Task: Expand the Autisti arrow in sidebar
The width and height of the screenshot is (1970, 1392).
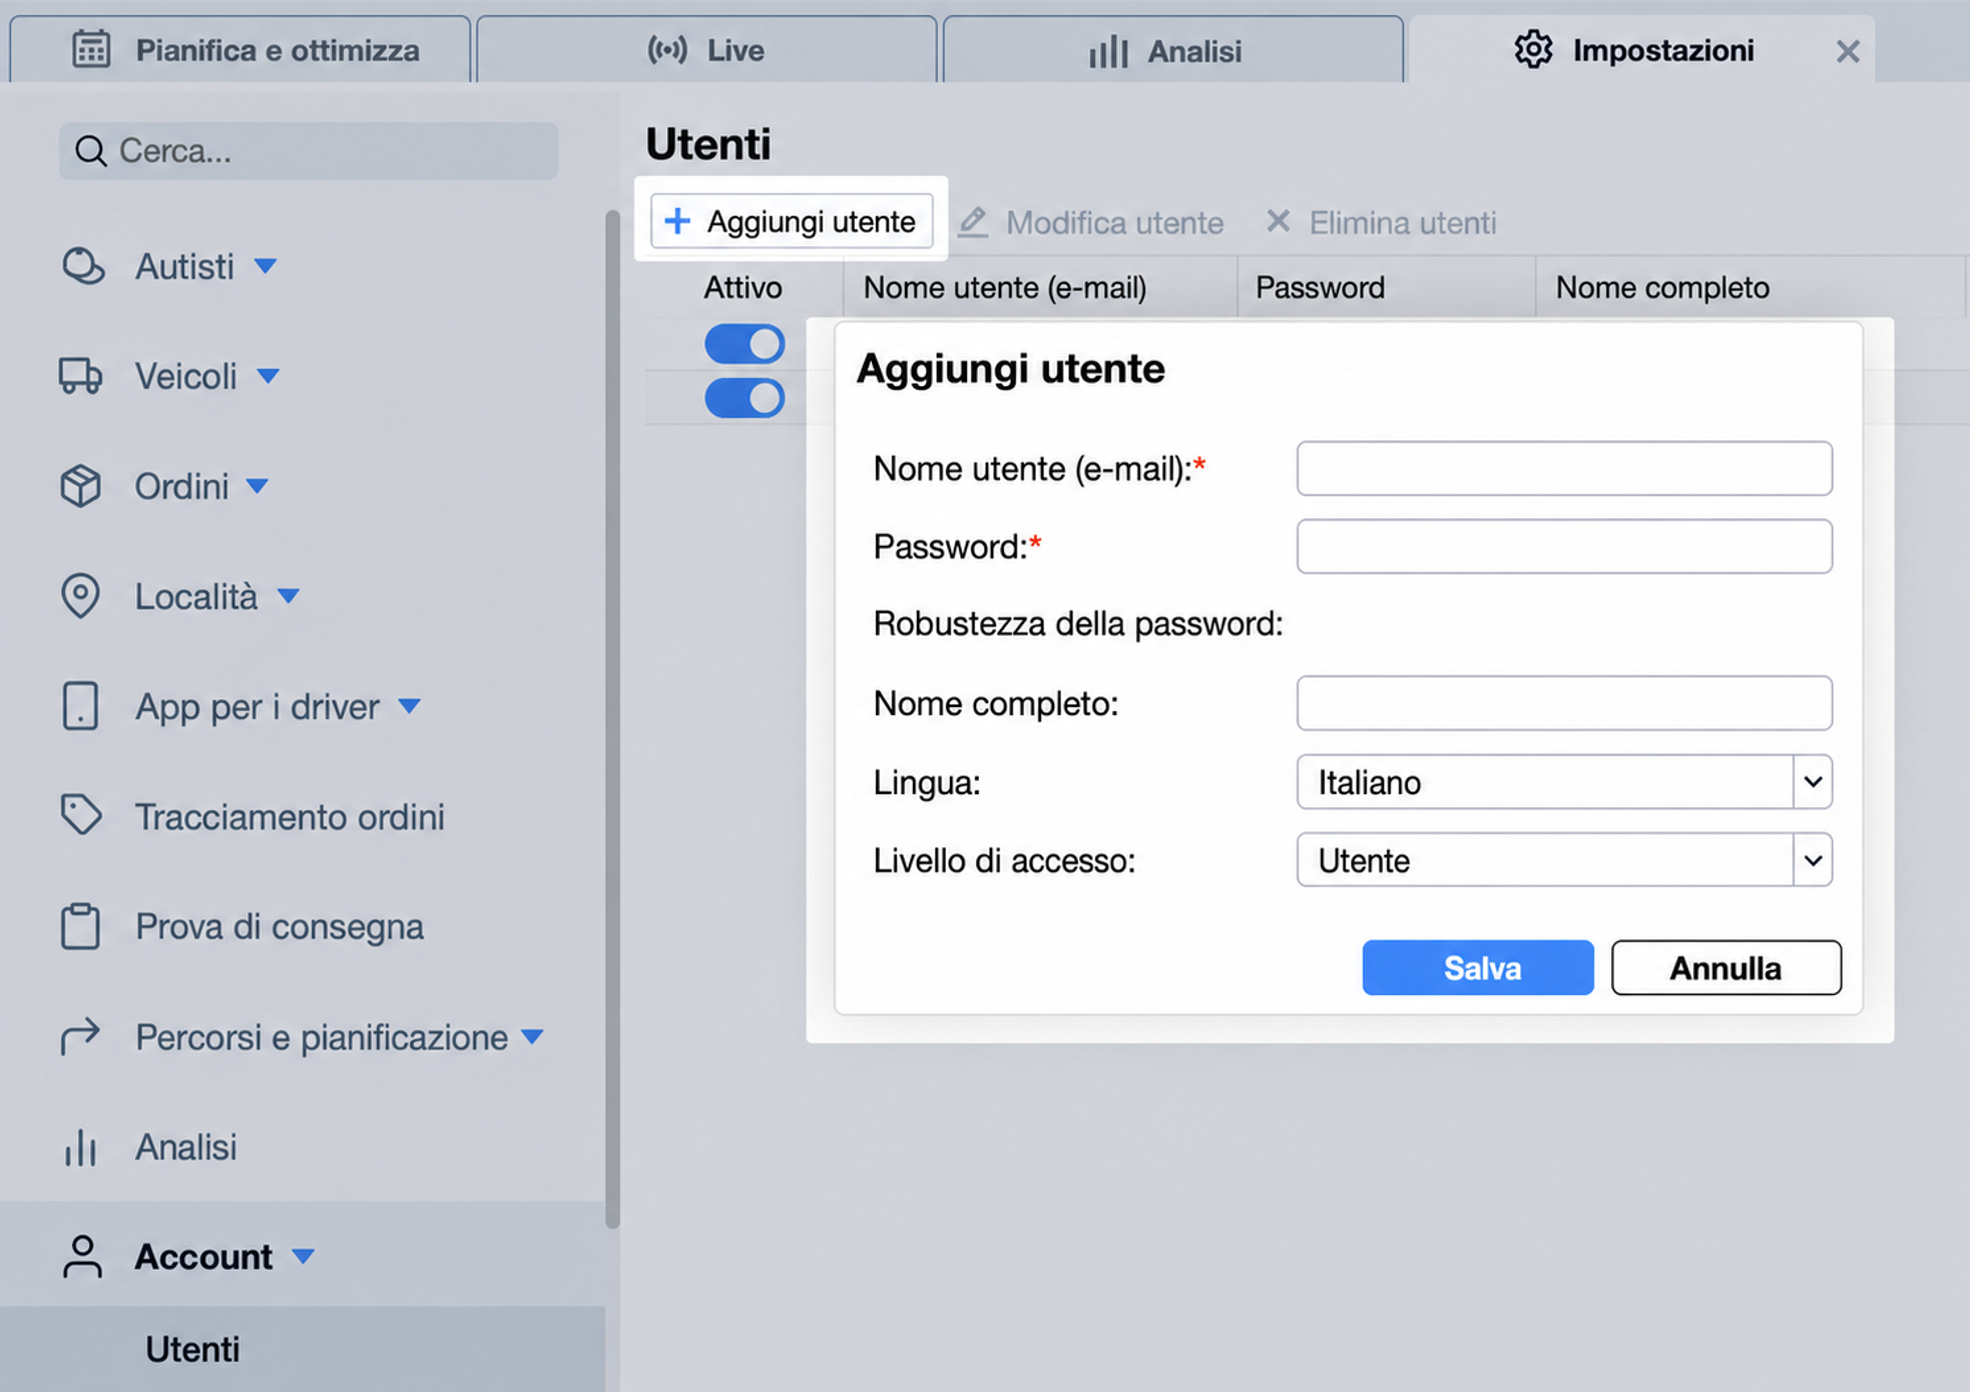Action: click(x=265, y=266)
